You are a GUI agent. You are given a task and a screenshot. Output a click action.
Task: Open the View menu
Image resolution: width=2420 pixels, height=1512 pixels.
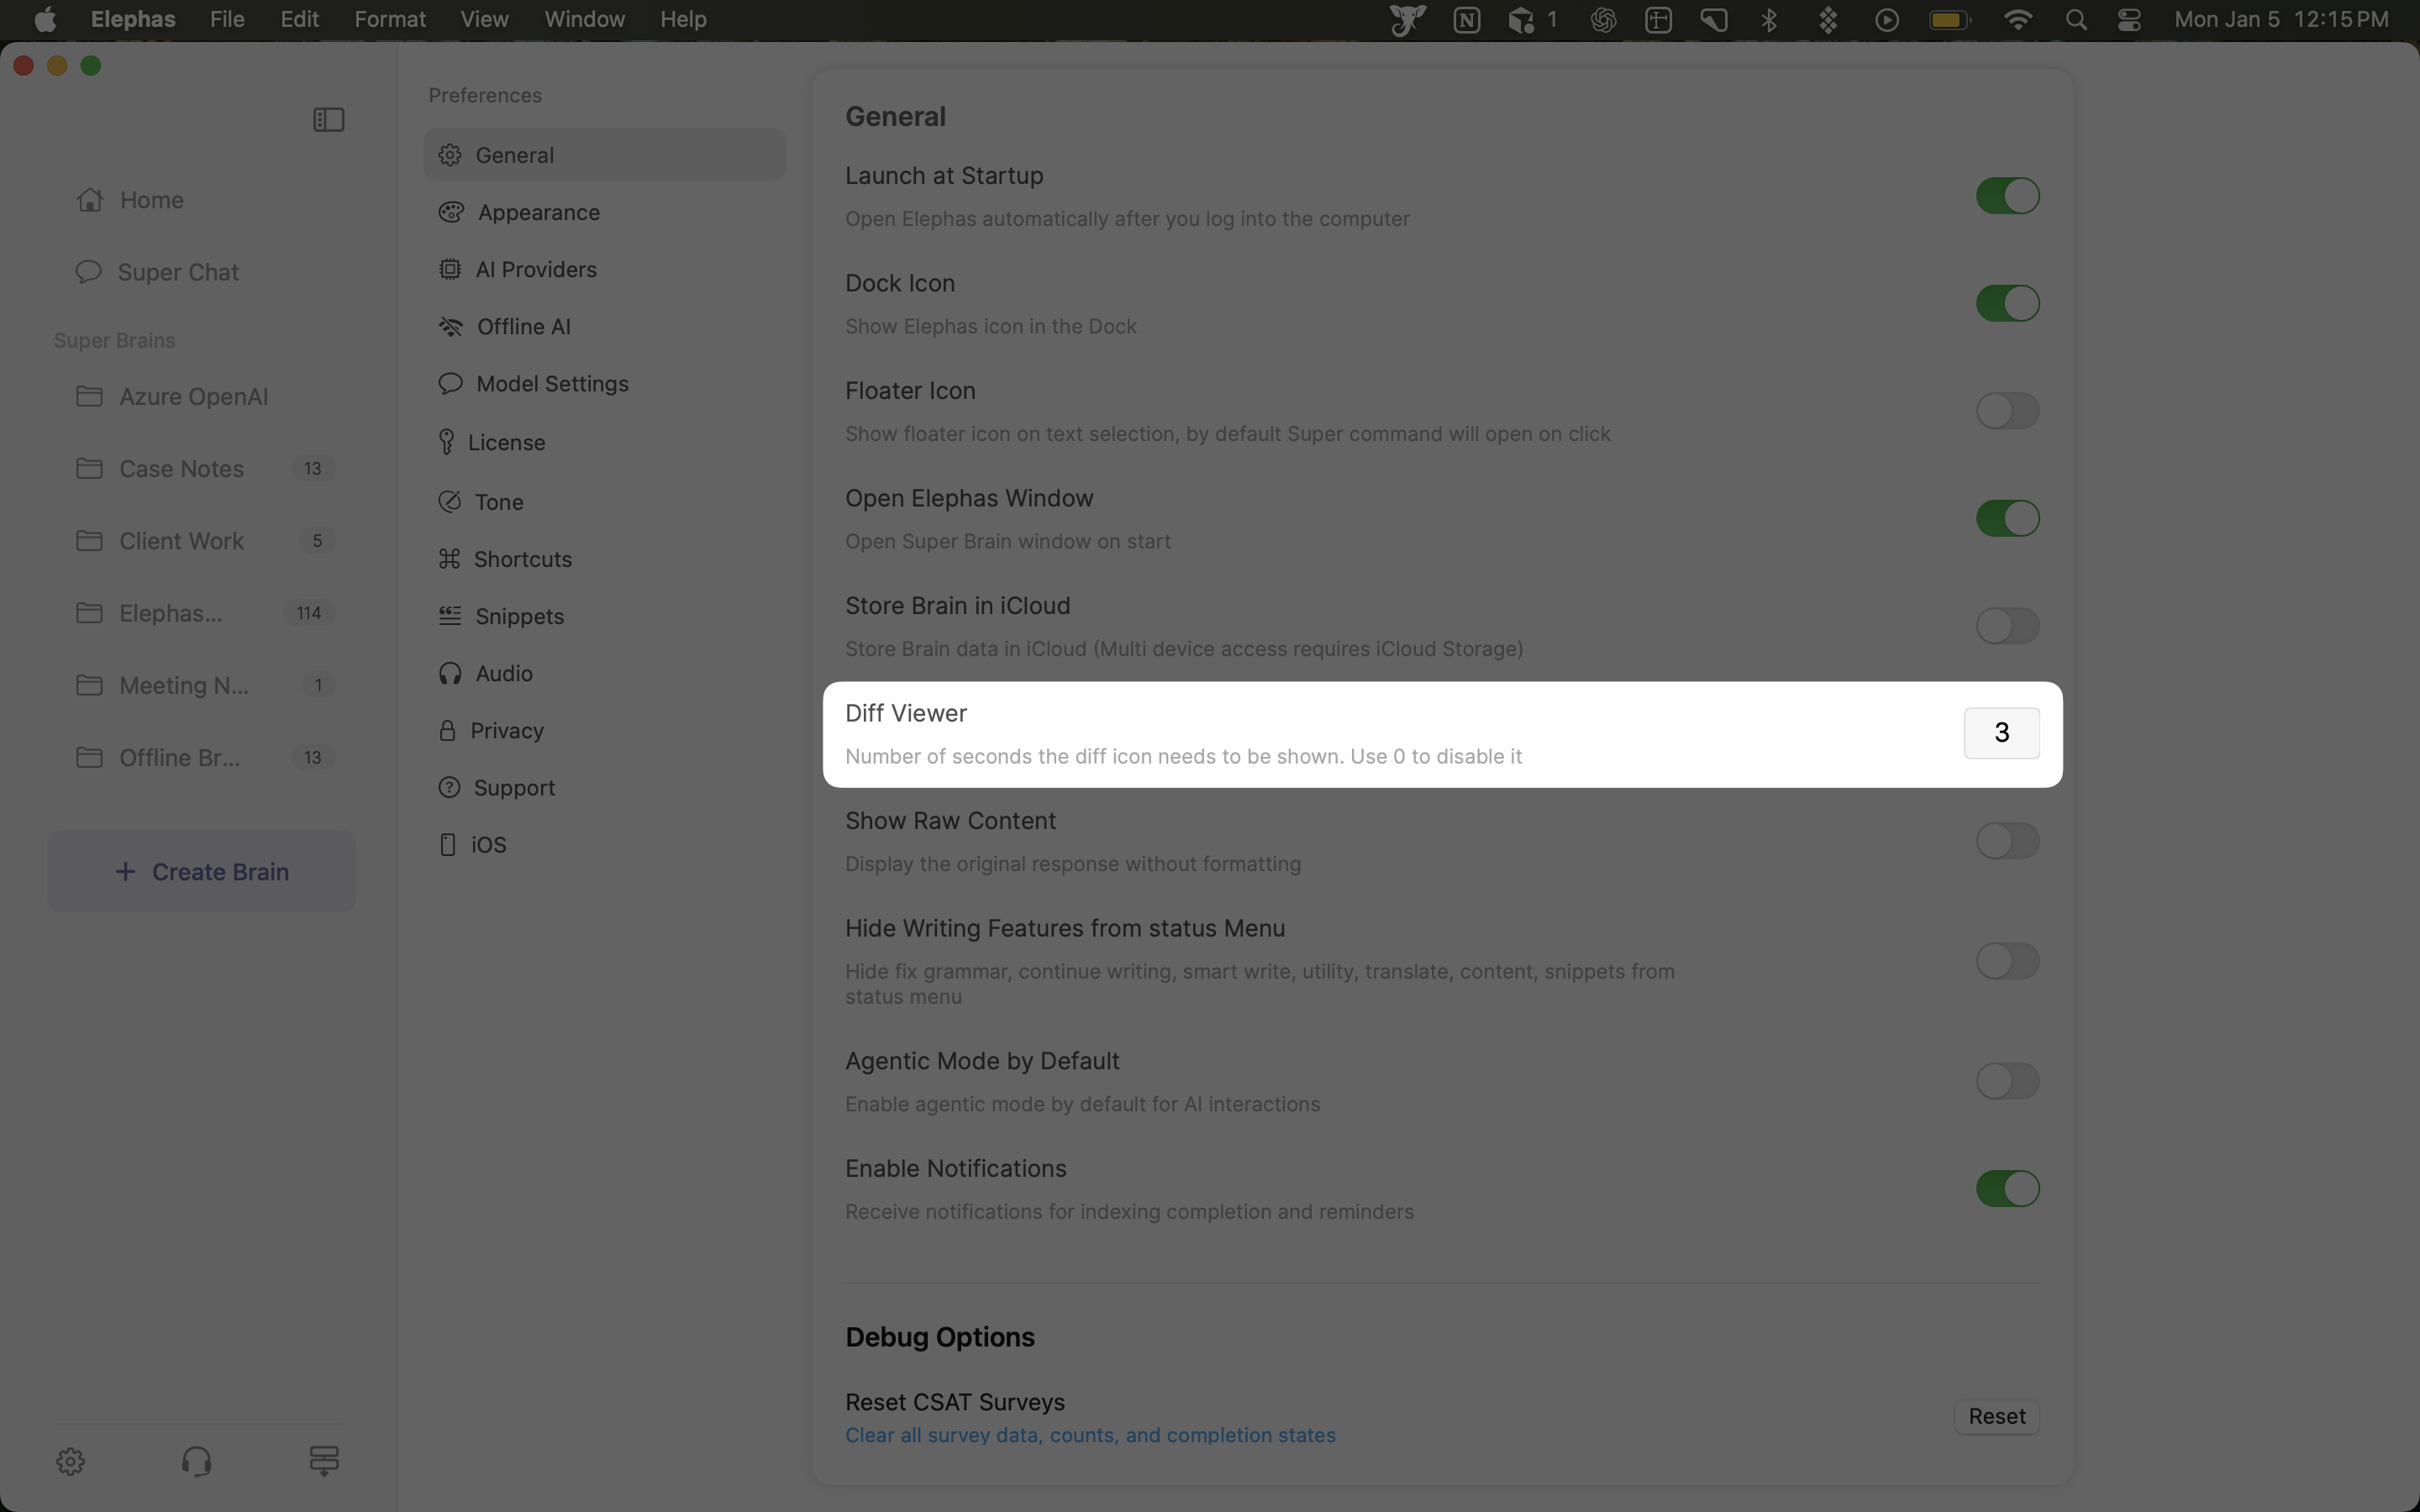tap(484, 19)
